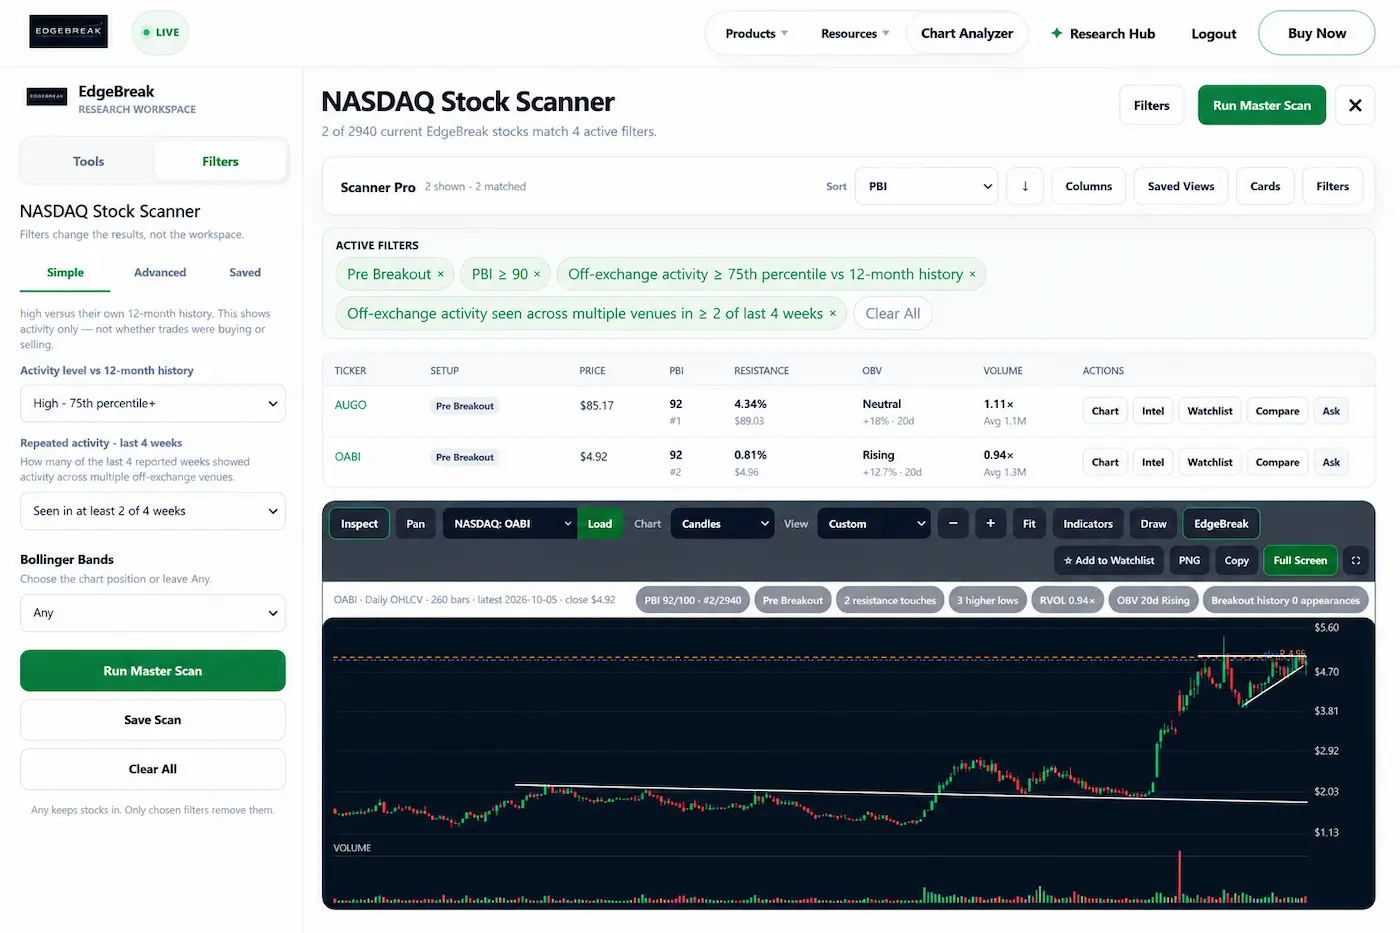The width and height of the screenshot is (1400, 933).
Task: Enable Inspect mode on chart
Action: pyautogui.click(x=359, y=524)
